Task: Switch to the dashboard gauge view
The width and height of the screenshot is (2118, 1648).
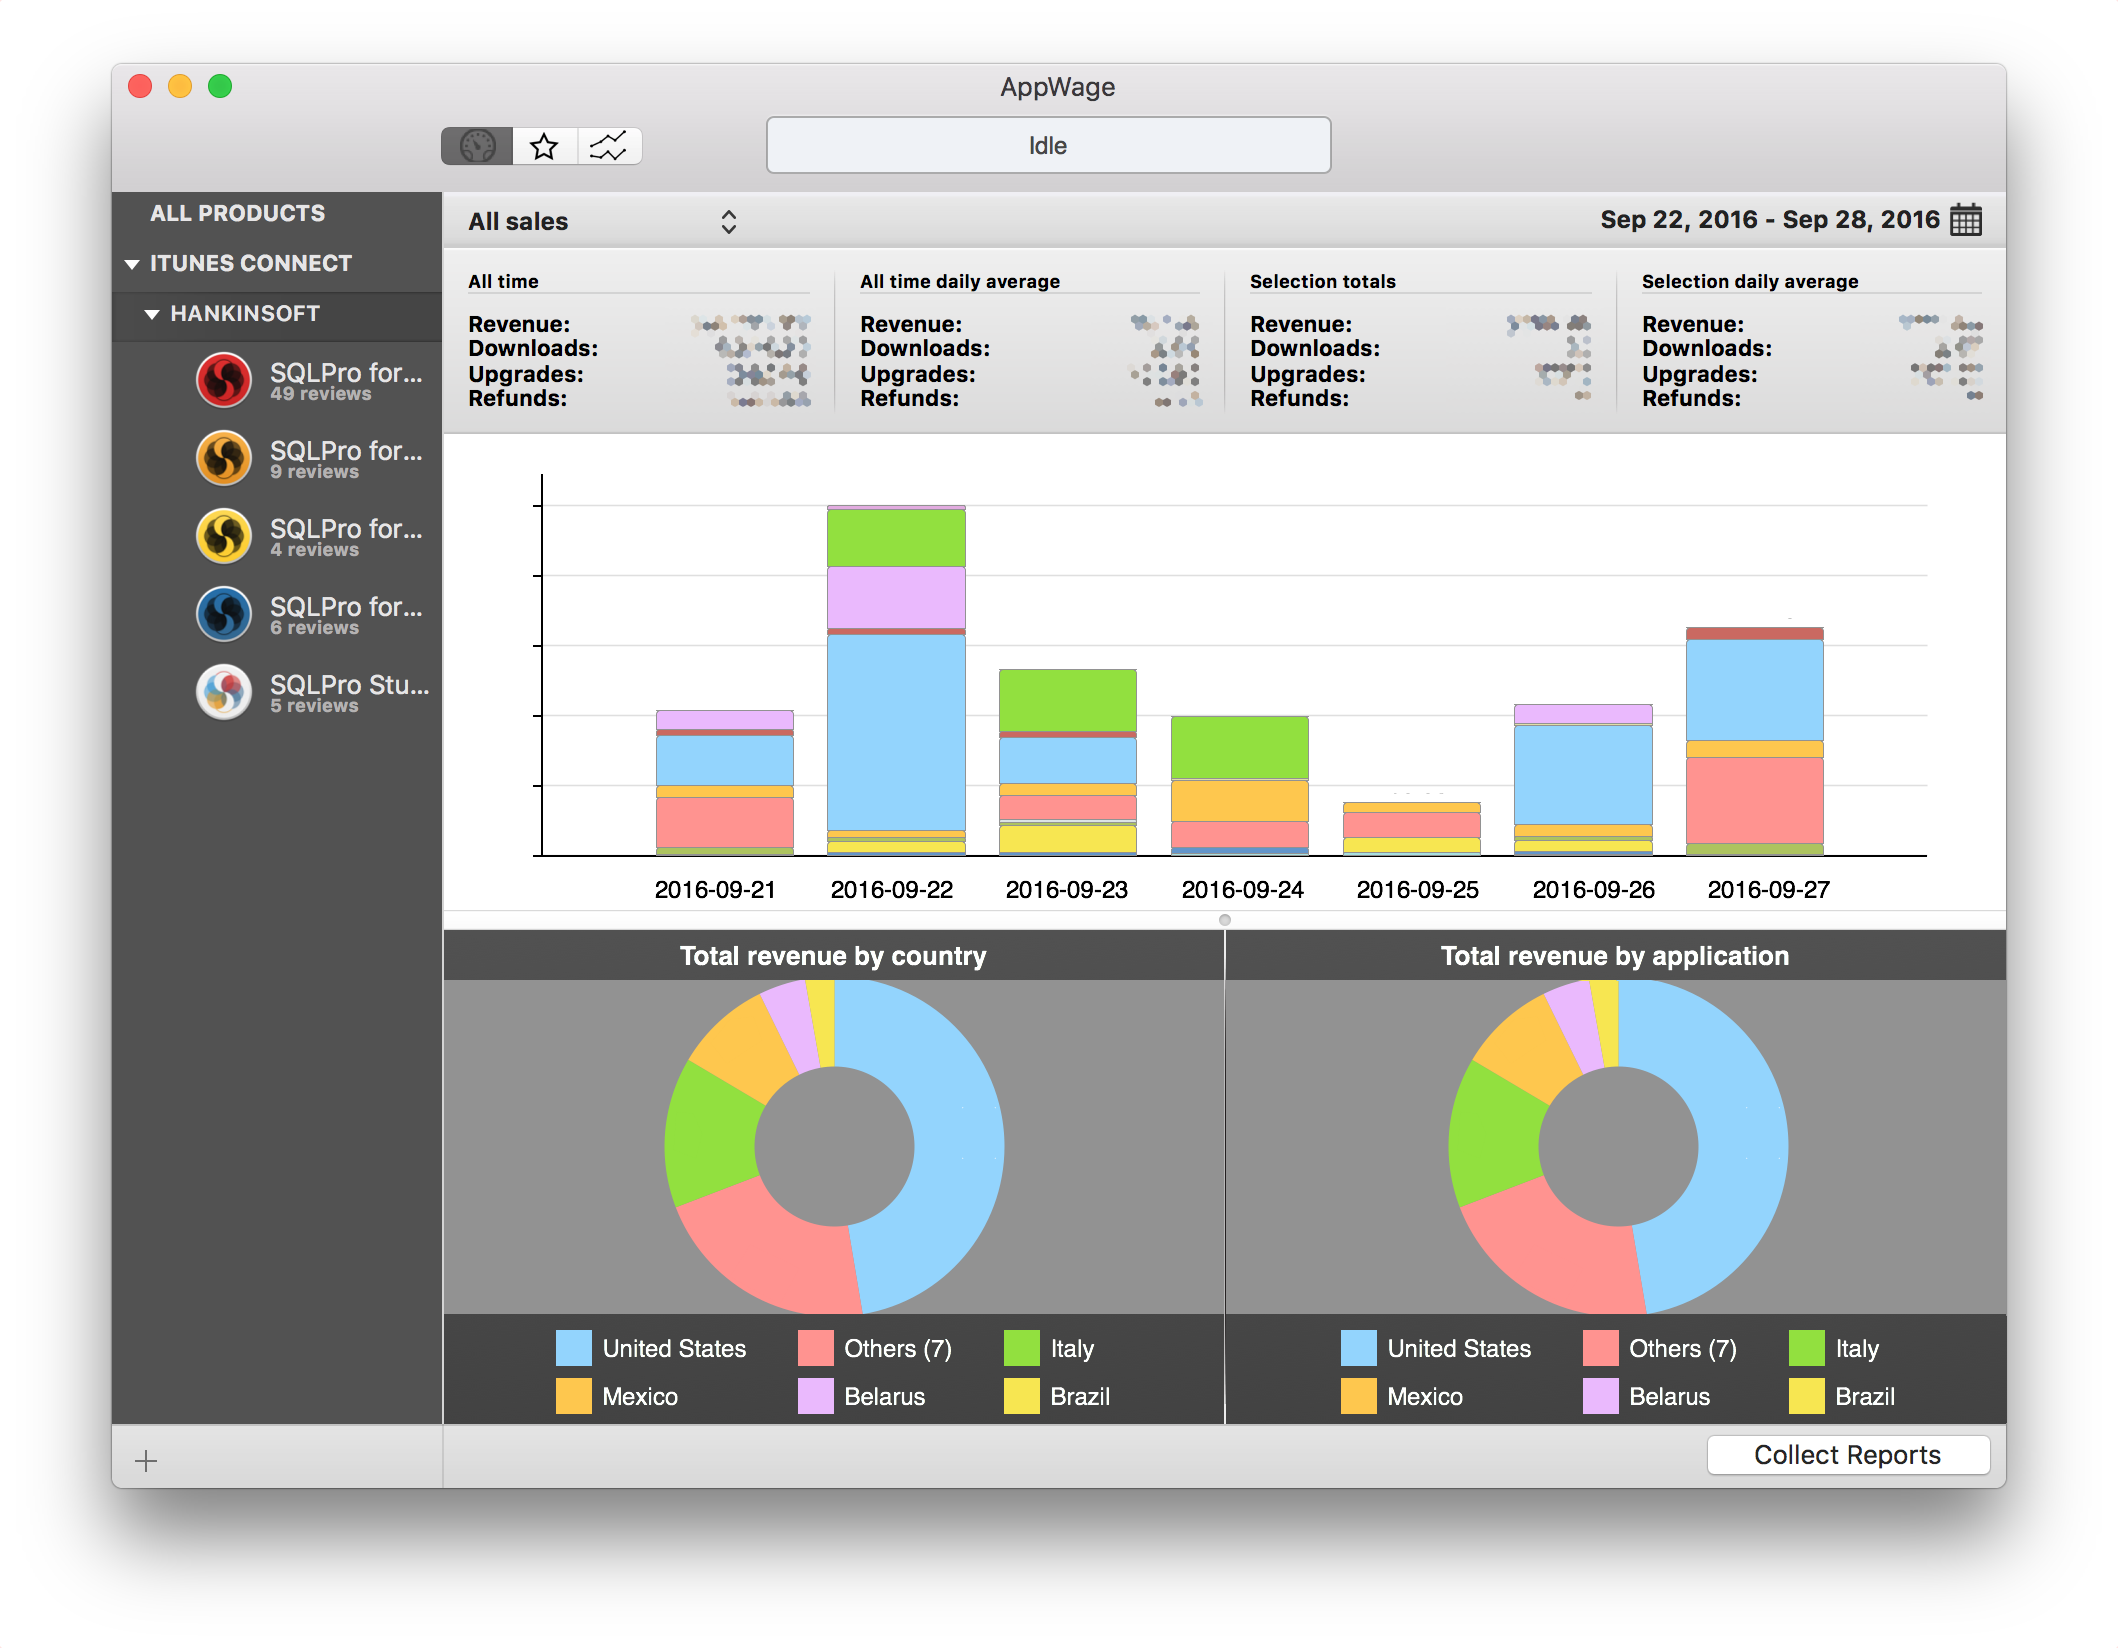Action: tap(477, 146)
